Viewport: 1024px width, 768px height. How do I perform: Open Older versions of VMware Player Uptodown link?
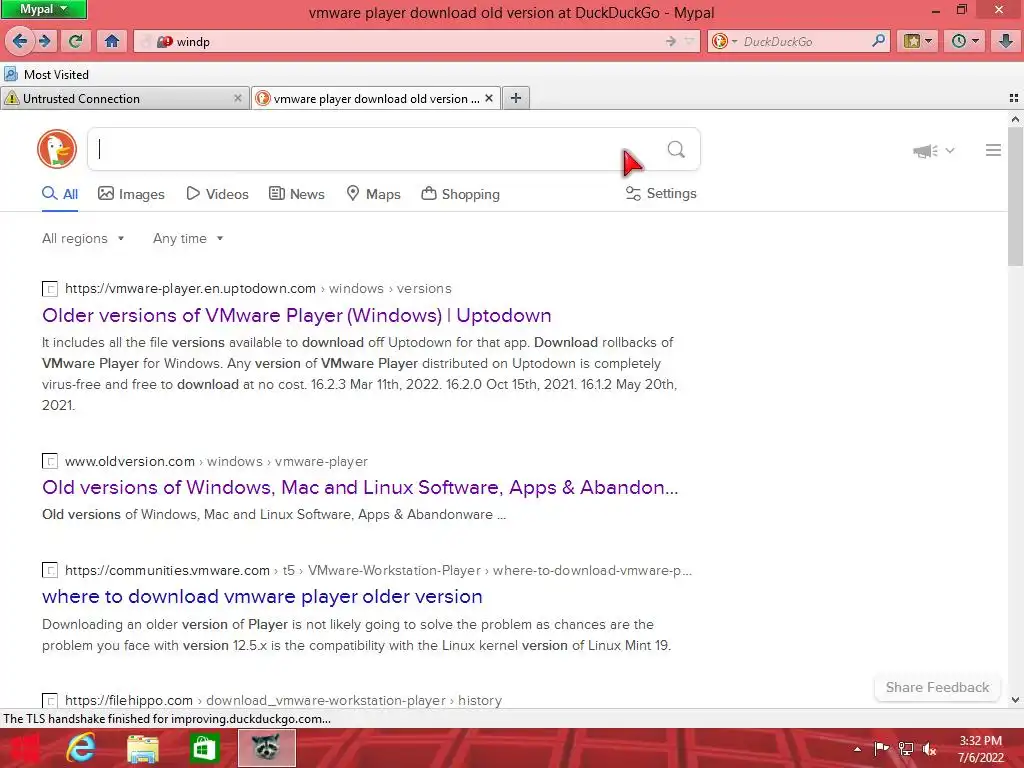(296, 315)
